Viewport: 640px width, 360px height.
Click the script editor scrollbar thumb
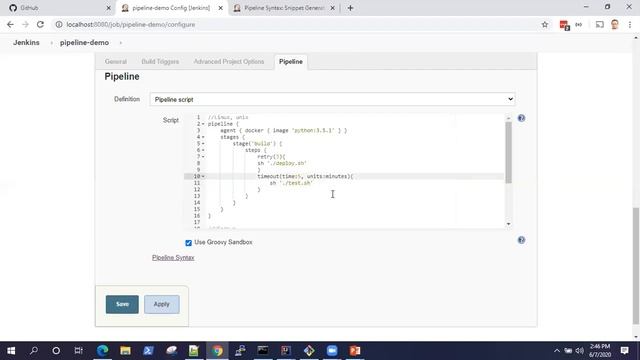coord(508,152)
